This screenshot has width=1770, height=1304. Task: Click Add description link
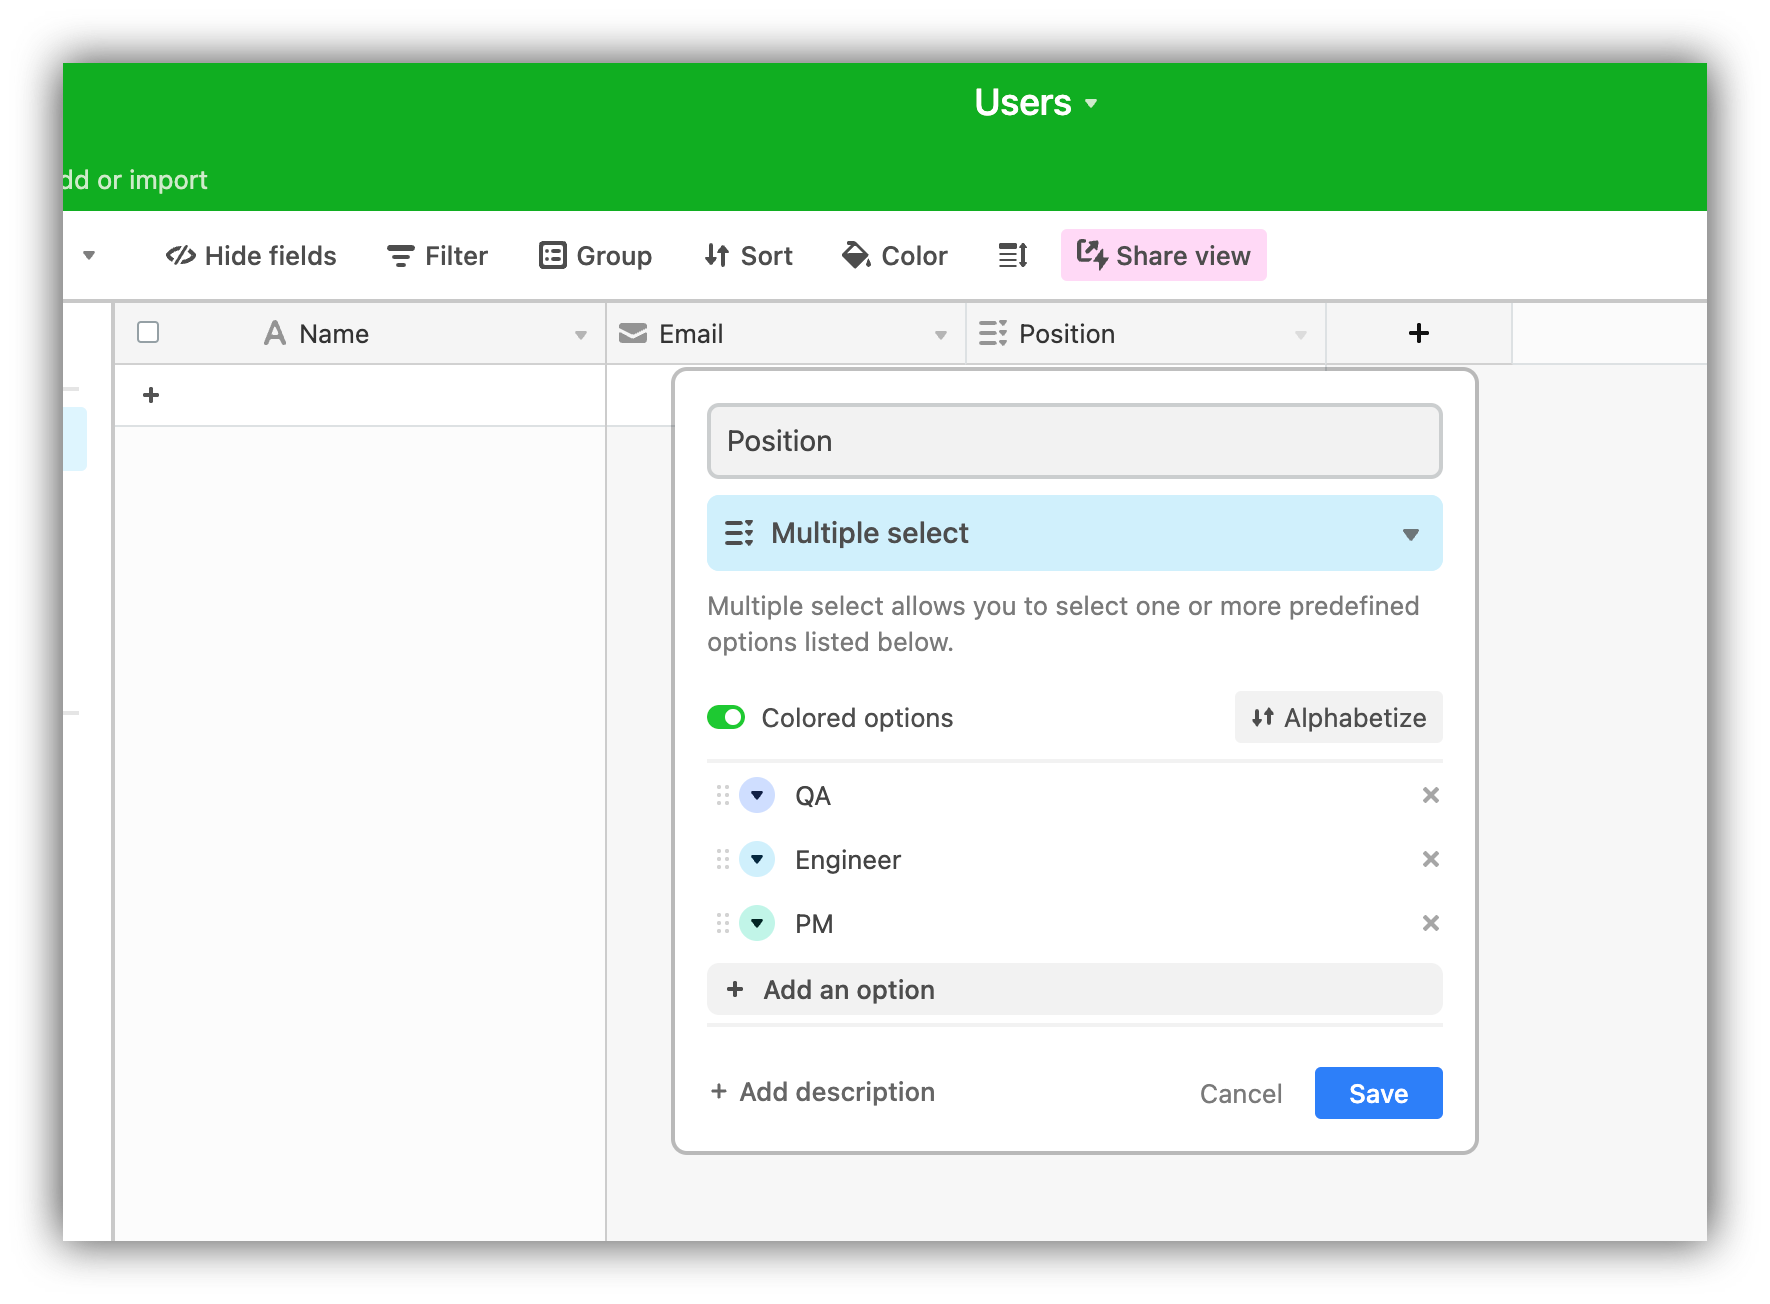pyautogui.click(x=821, y=1091)
